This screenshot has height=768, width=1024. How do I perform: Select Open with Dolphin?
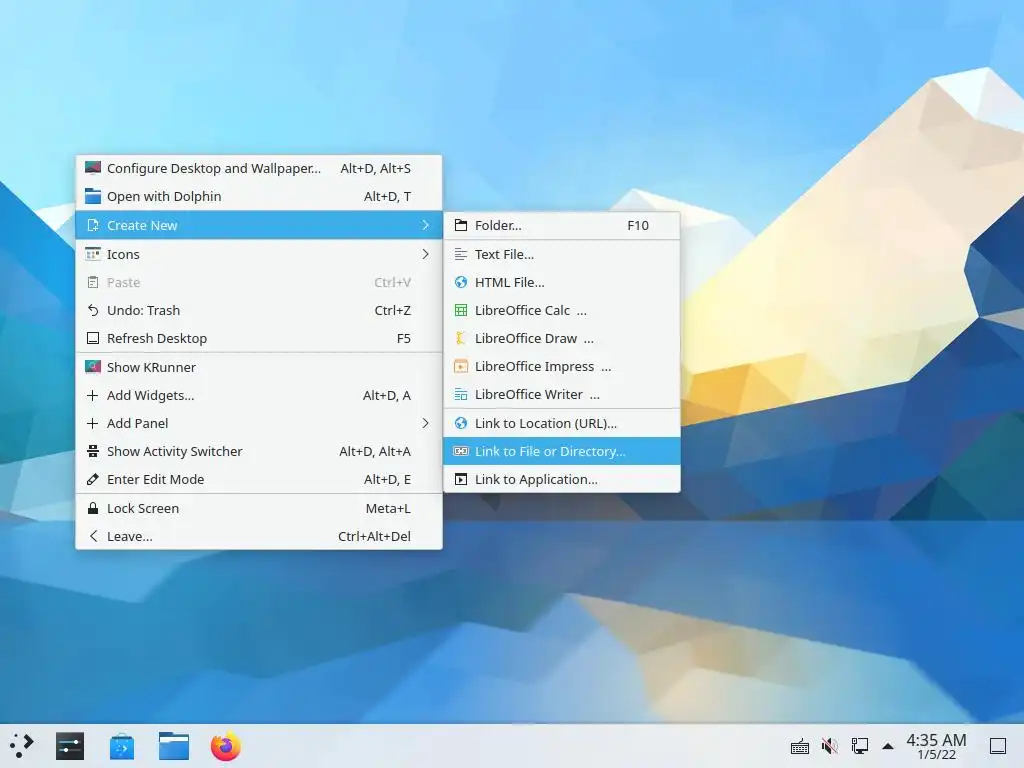[259, 197]
